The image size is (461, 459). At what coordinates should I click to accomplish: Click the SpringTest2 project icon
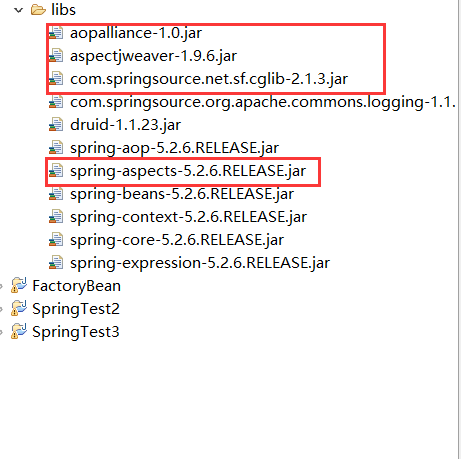(x=19, y=309)
